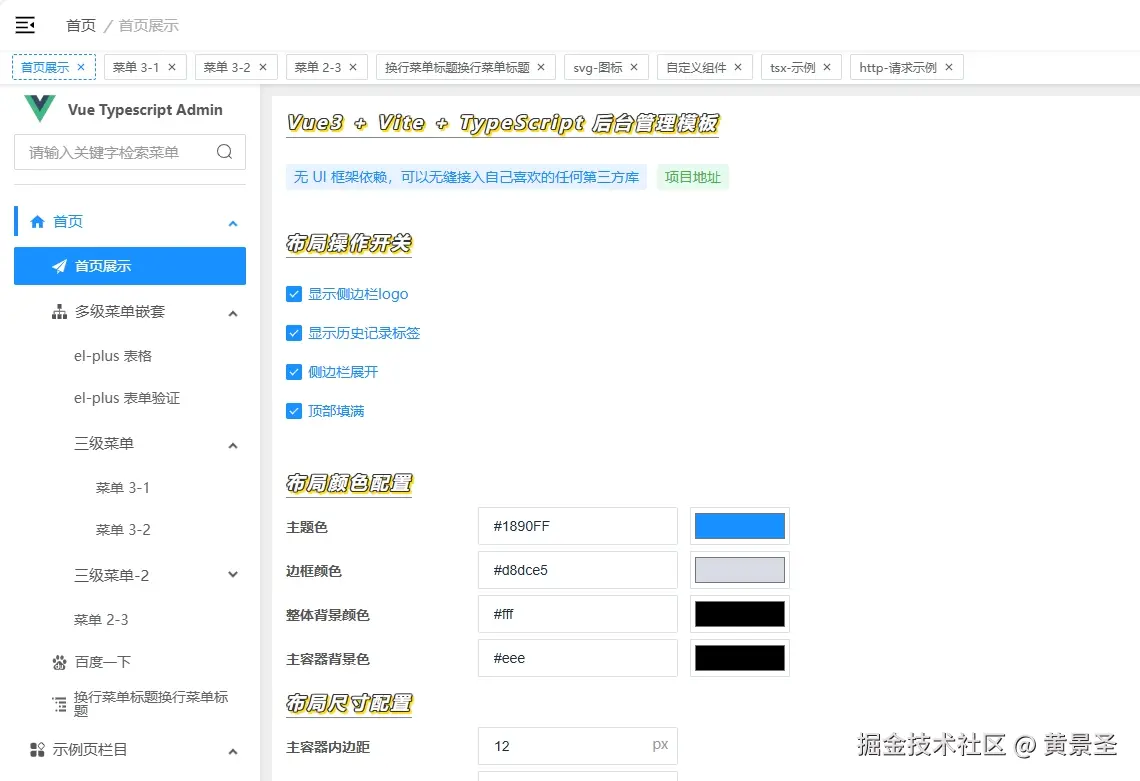Click the grid icon beside 示例页栏目
This screenshot has width=1140, height=781.
click(x=37, y=750)
